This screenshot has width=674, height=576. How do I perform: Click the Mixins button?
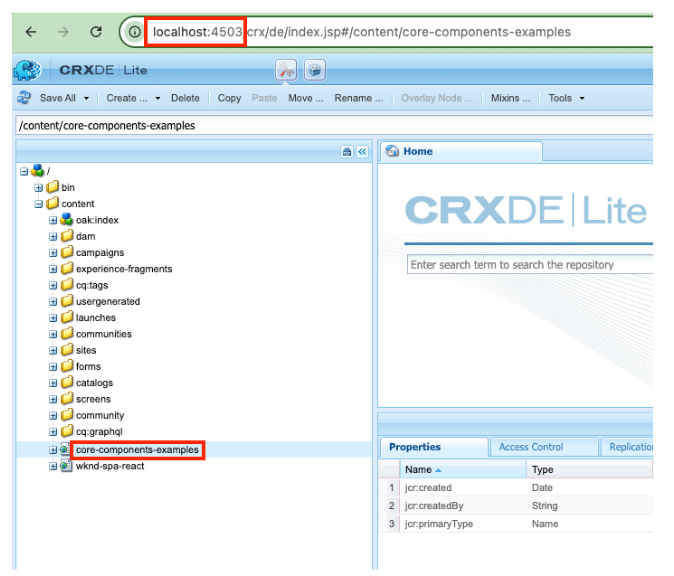tap(510, 98)
